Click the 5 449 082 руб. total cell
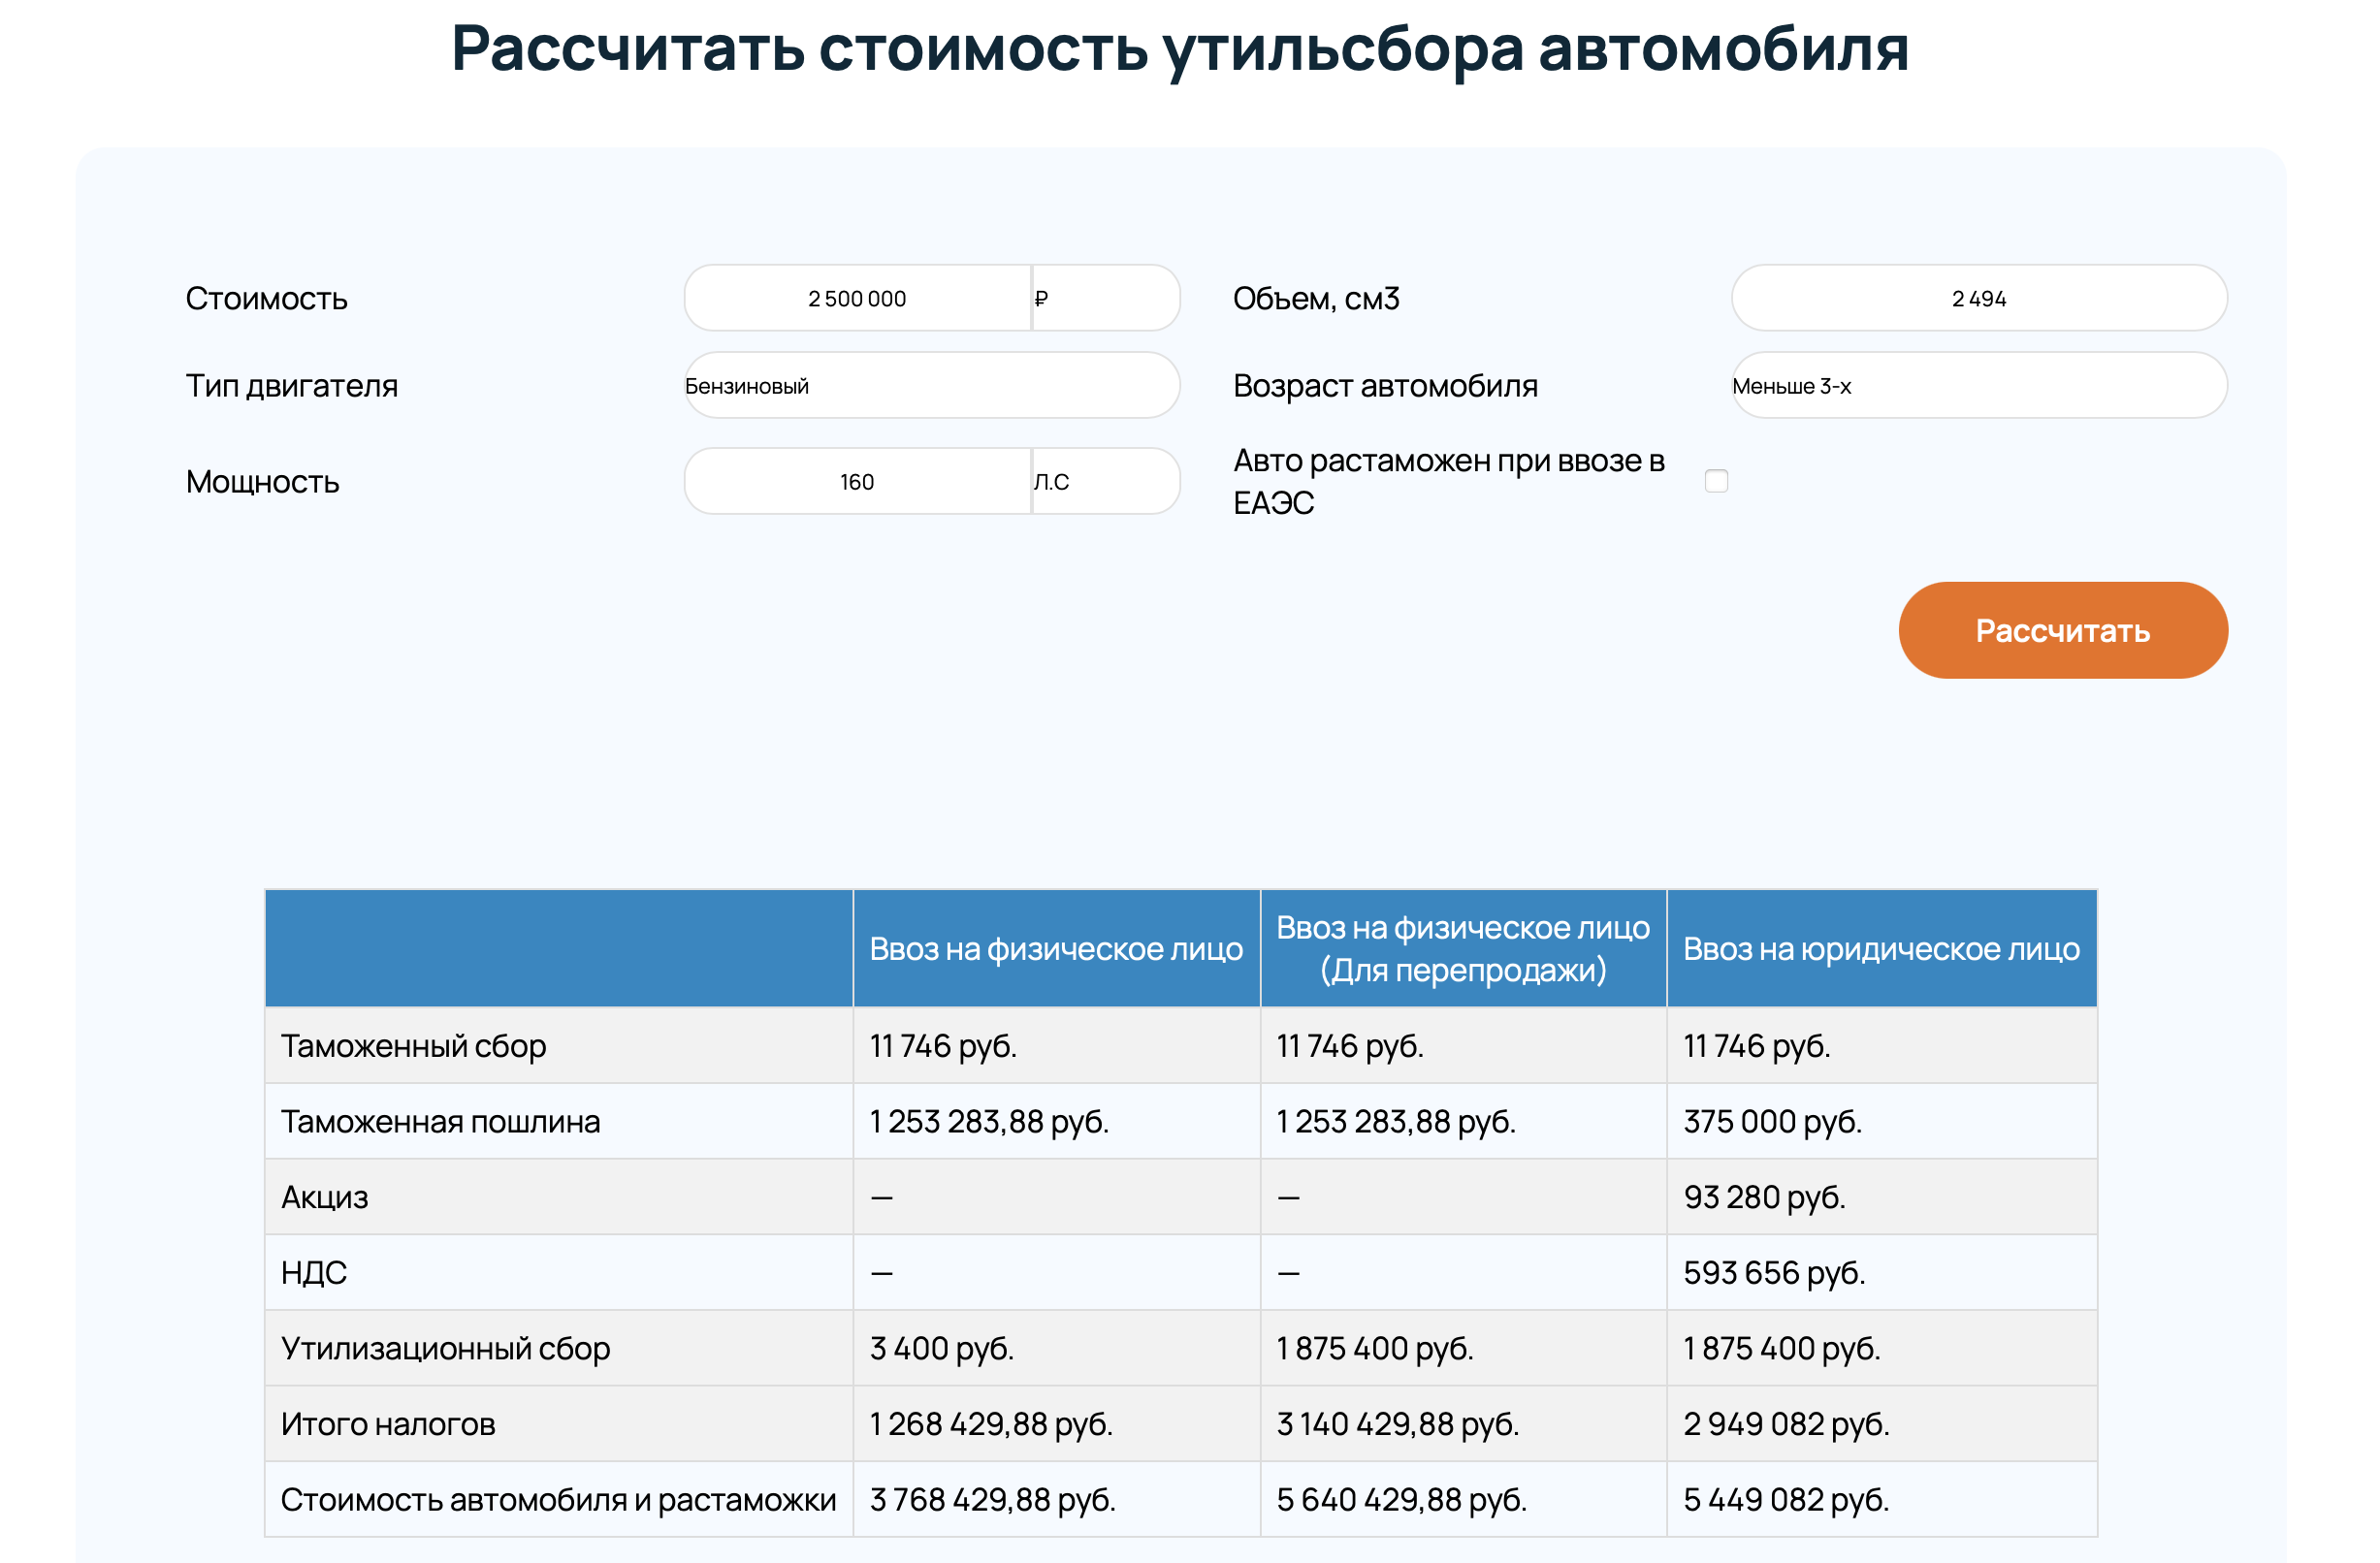Screen dimensions: 2380x1563 [1786, 1500]
